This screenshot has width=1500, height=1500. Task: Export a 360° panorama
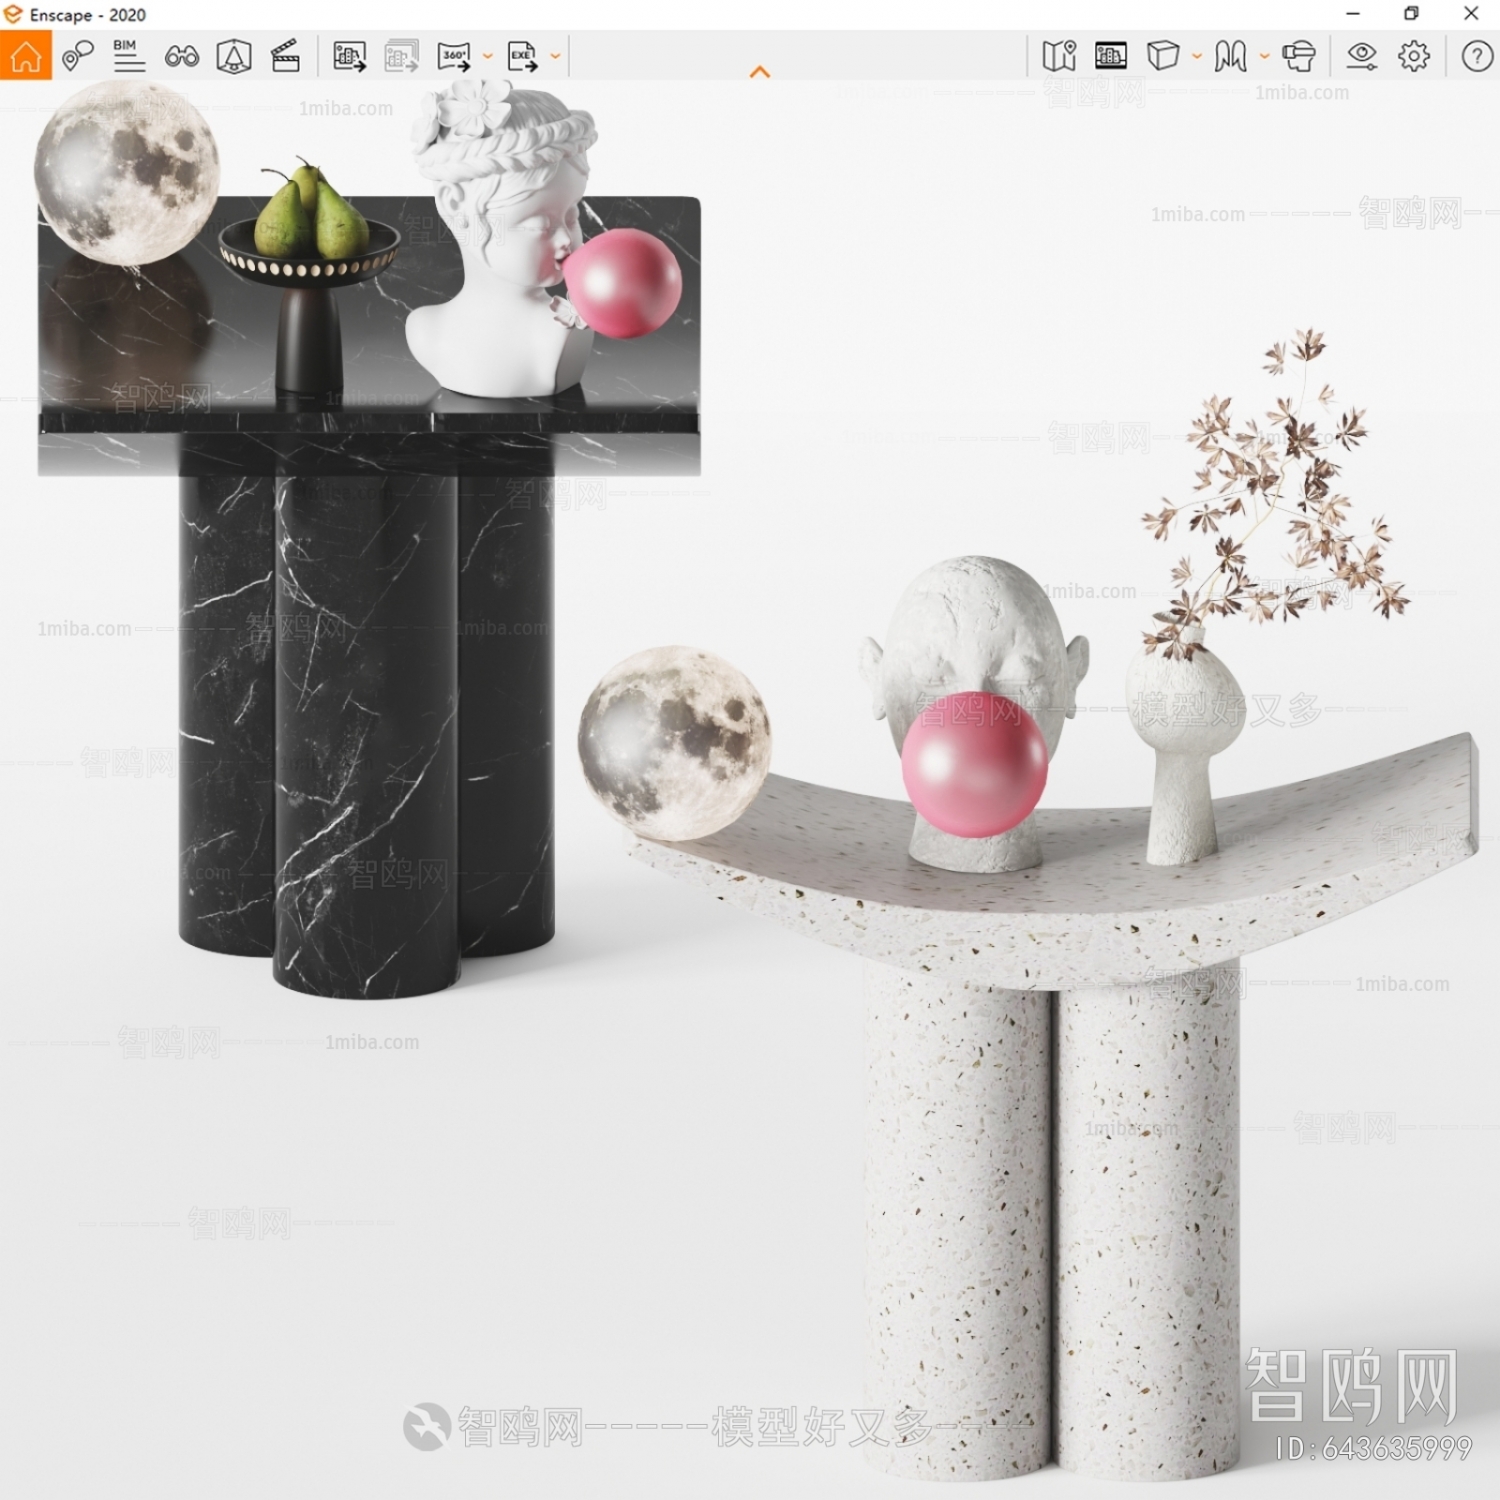(x=455, y=56)
